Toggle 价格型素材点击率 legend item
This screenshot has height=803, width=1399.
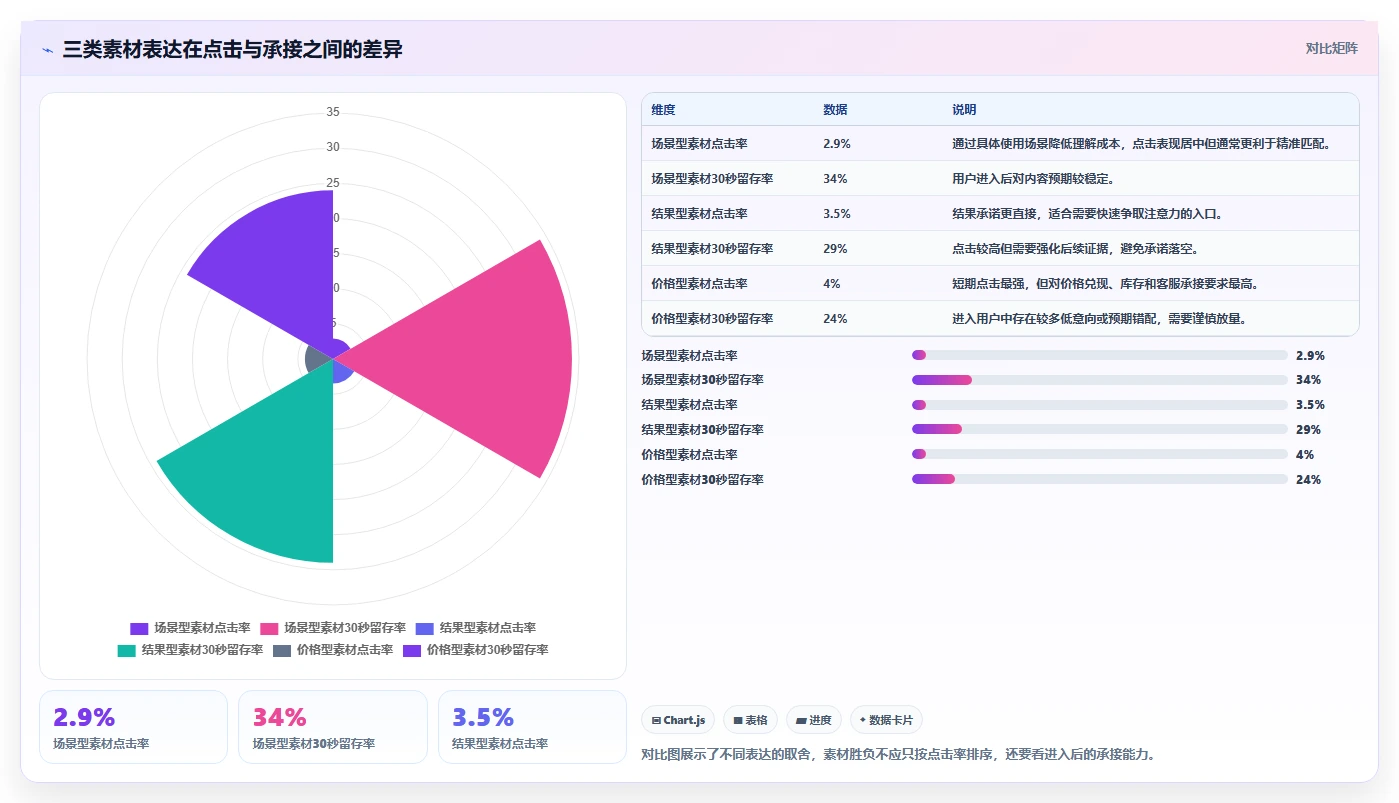(332, 650)
